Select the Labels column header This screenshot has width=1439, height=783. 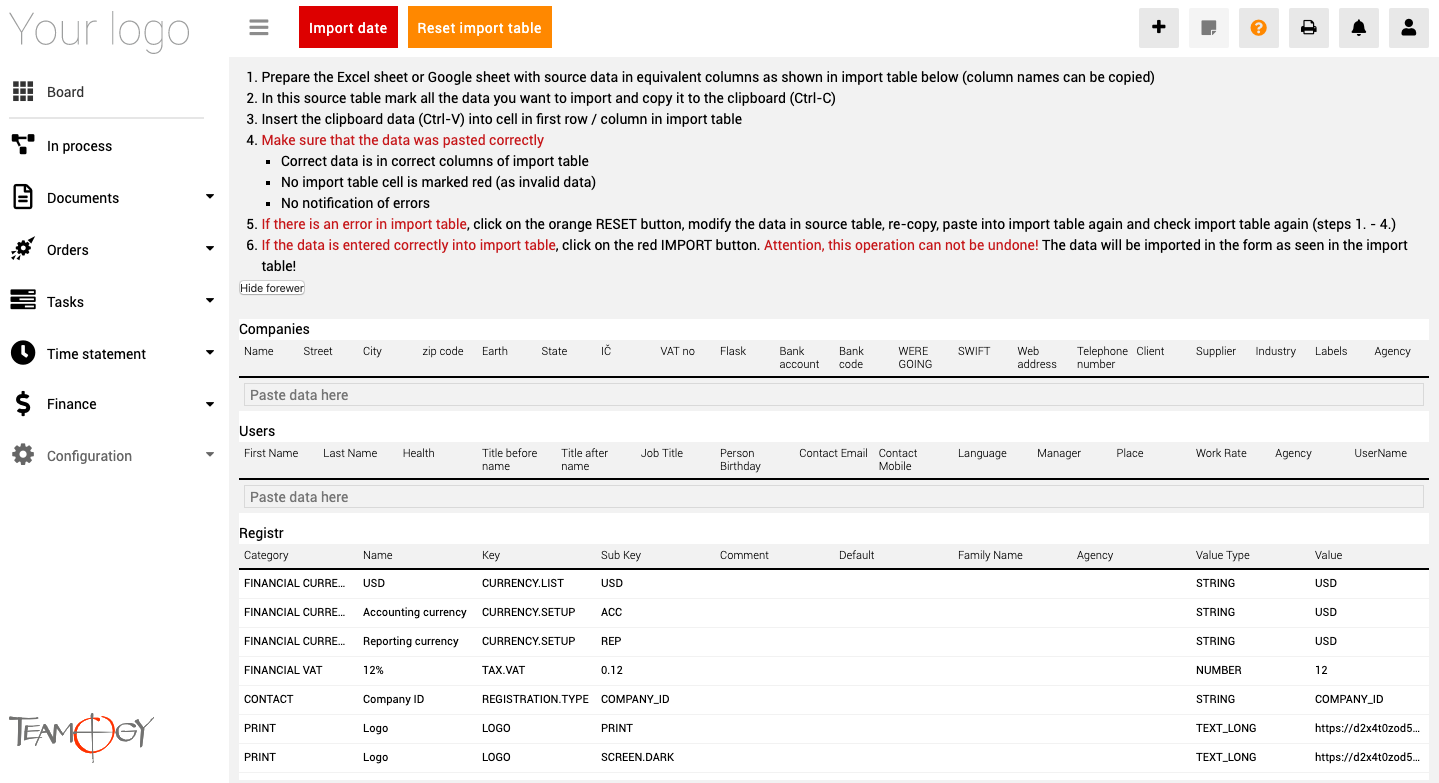pyautogui.click(x=1331, y=351)
